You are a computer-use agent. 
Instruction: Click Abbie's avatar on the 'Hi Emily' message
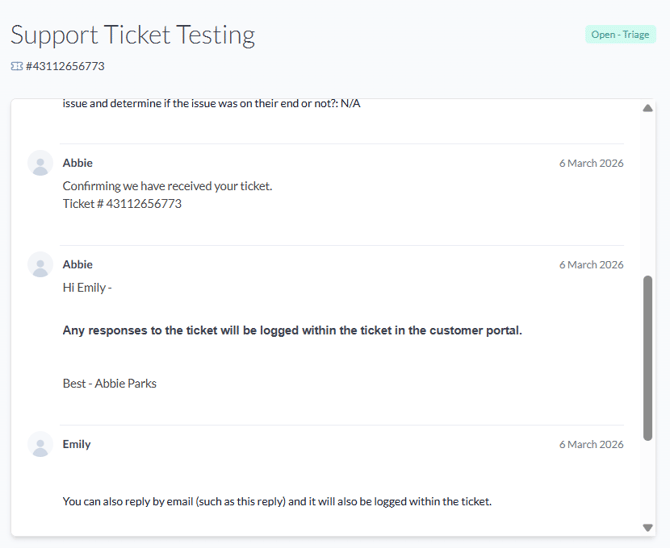tap(40, 265)
